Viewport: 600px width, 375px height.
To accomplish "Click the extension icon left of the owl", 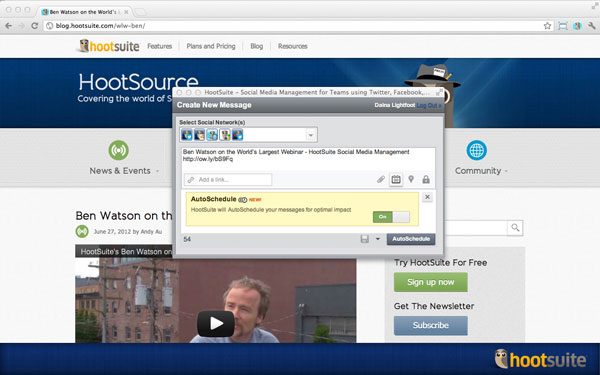I will 562,26.
